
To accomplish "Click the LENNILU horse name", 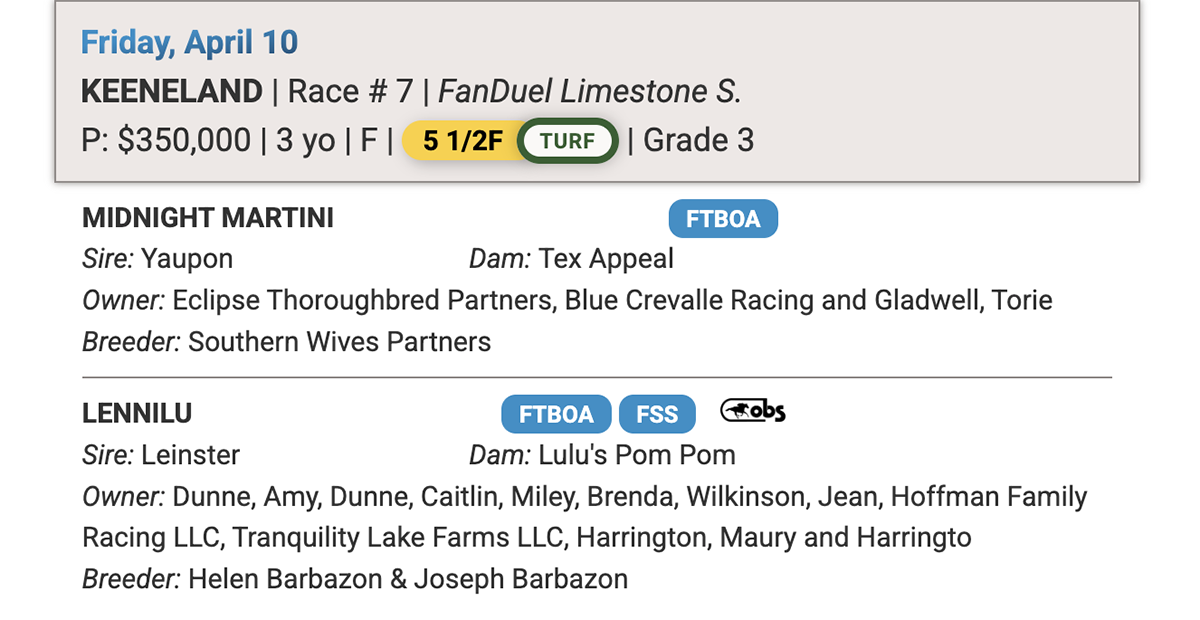I will tap(137, 413).
